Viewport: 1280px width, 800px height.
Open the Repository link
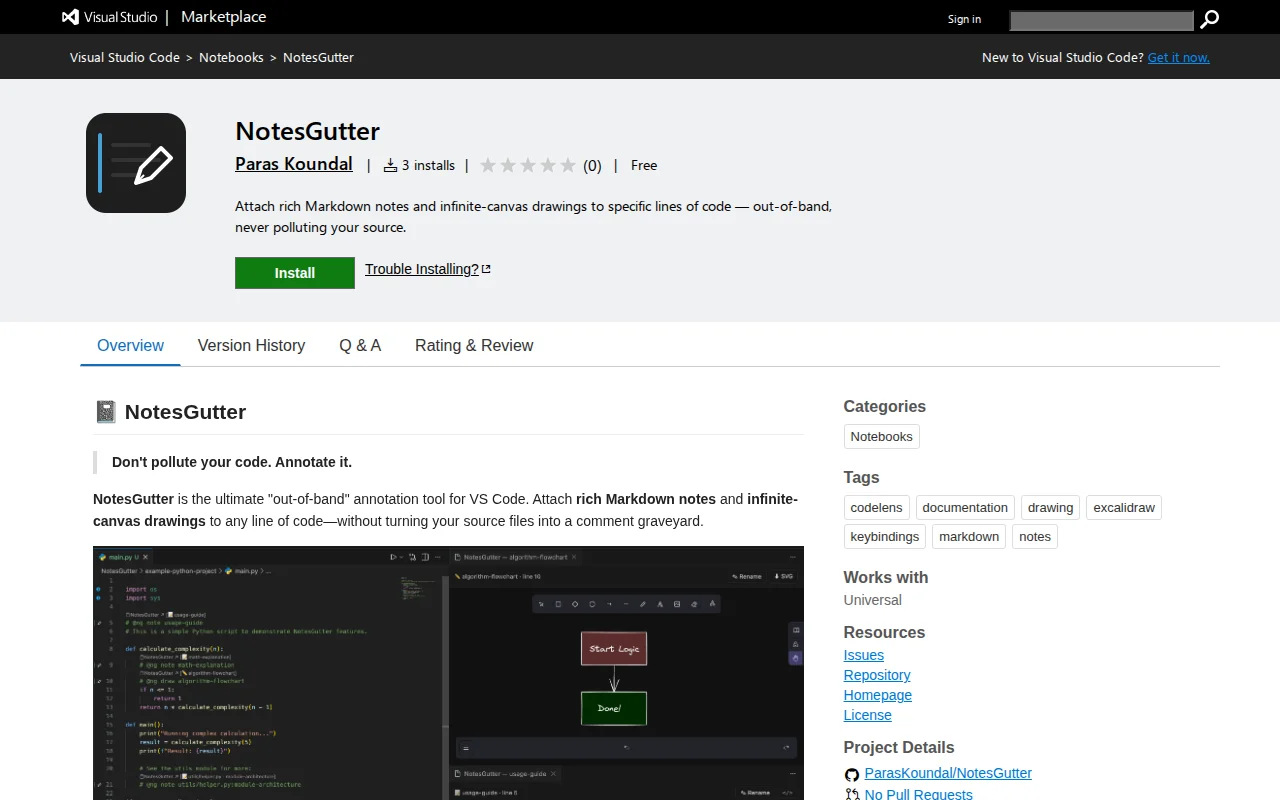[877, 675]
